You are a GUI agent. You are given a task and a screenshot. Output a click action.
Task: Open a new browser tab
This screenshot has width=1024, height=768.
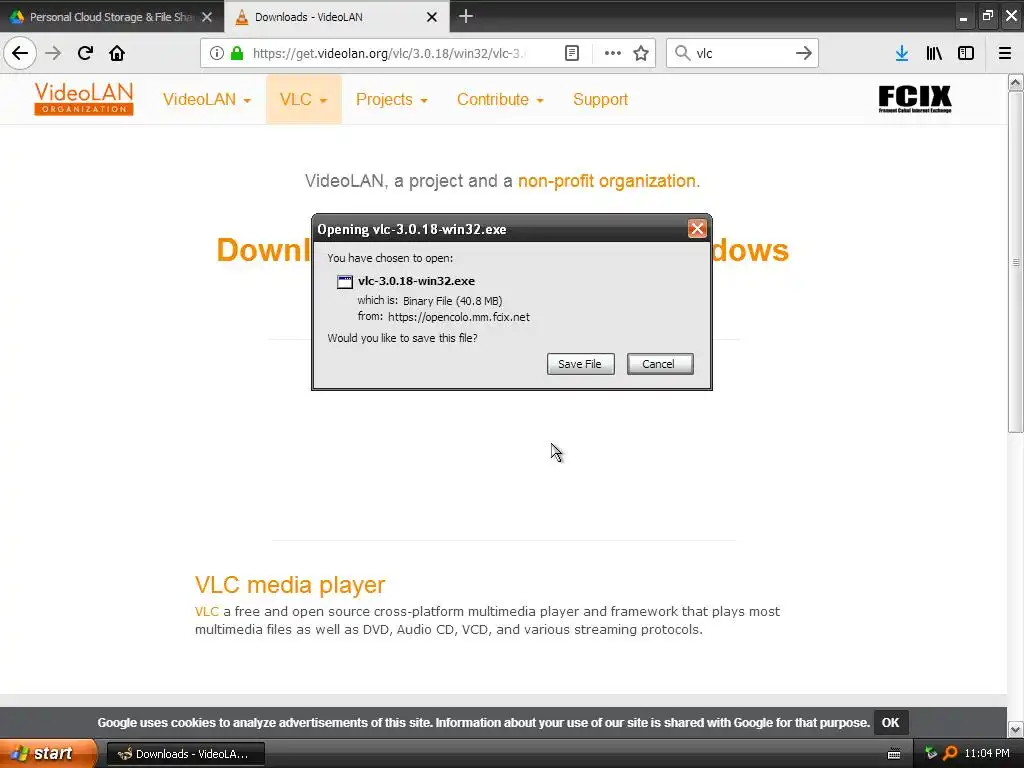point(466,16)
